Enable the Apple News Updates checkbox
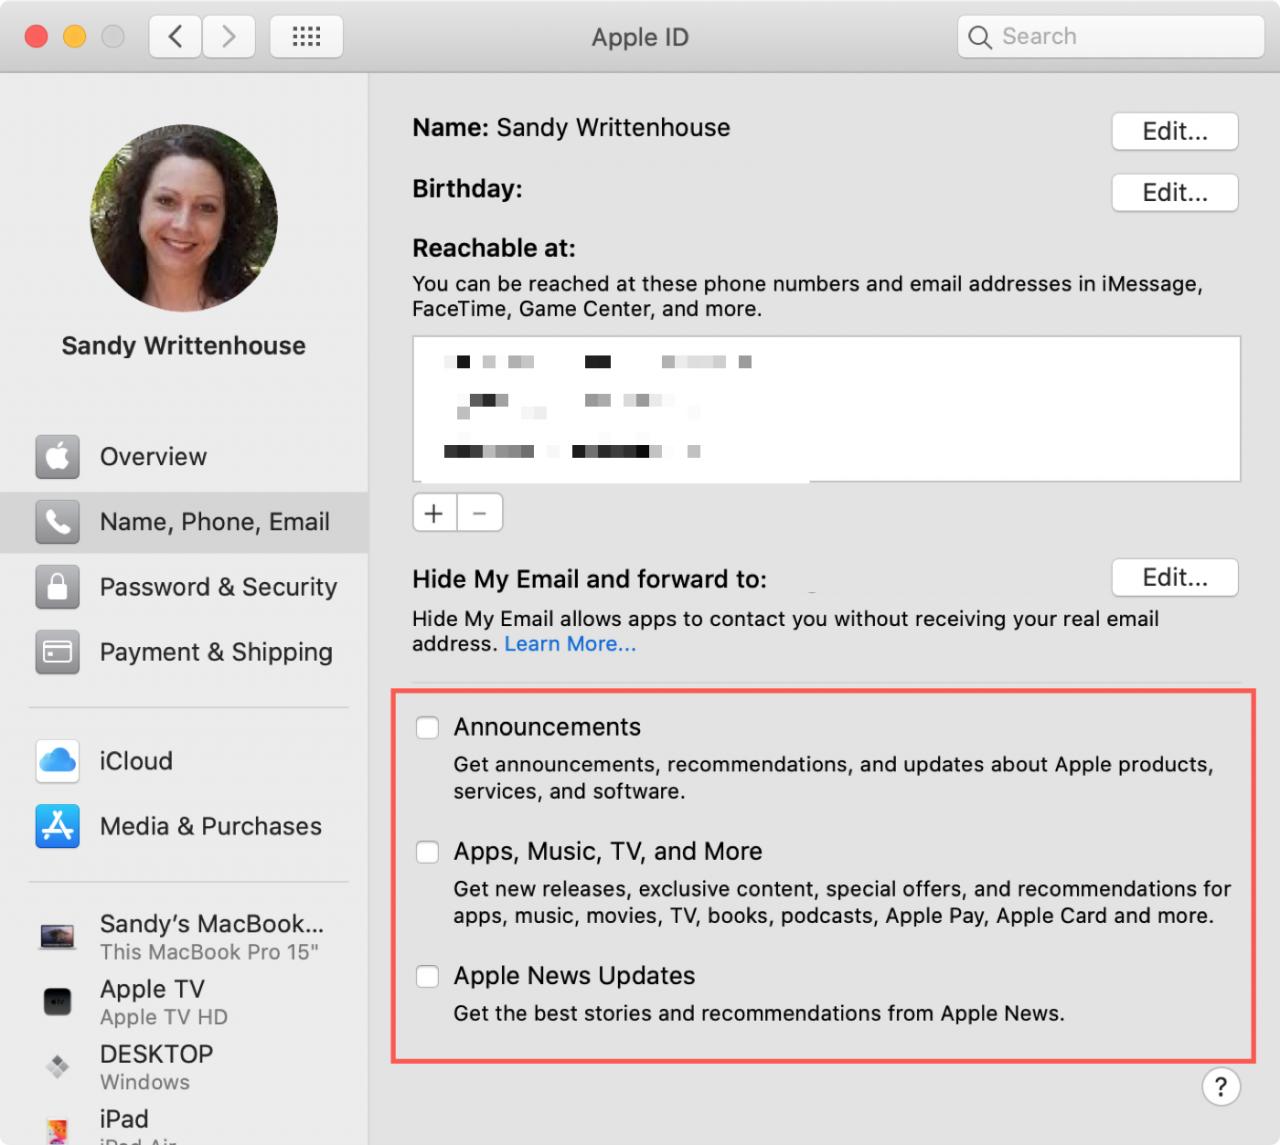The image size is (1280, 1145). (x=427, y=976)
